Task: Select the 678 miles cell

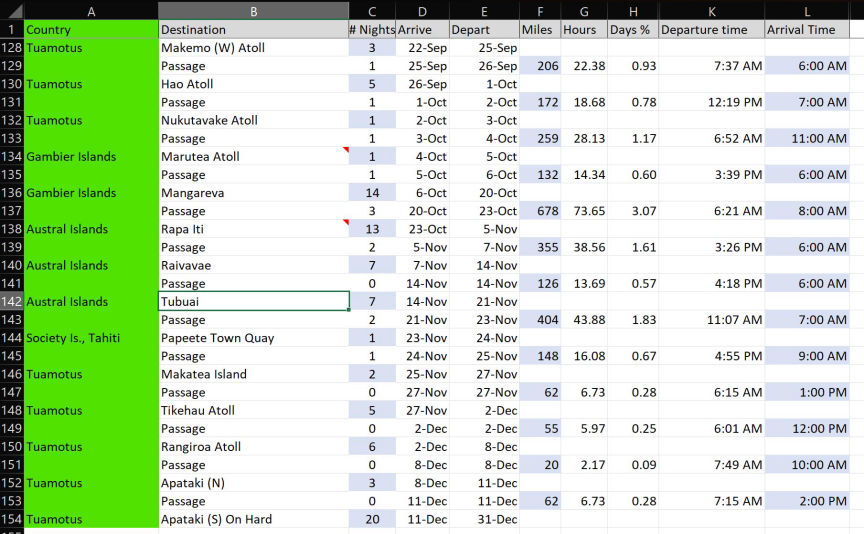Action: click(540, 211)
